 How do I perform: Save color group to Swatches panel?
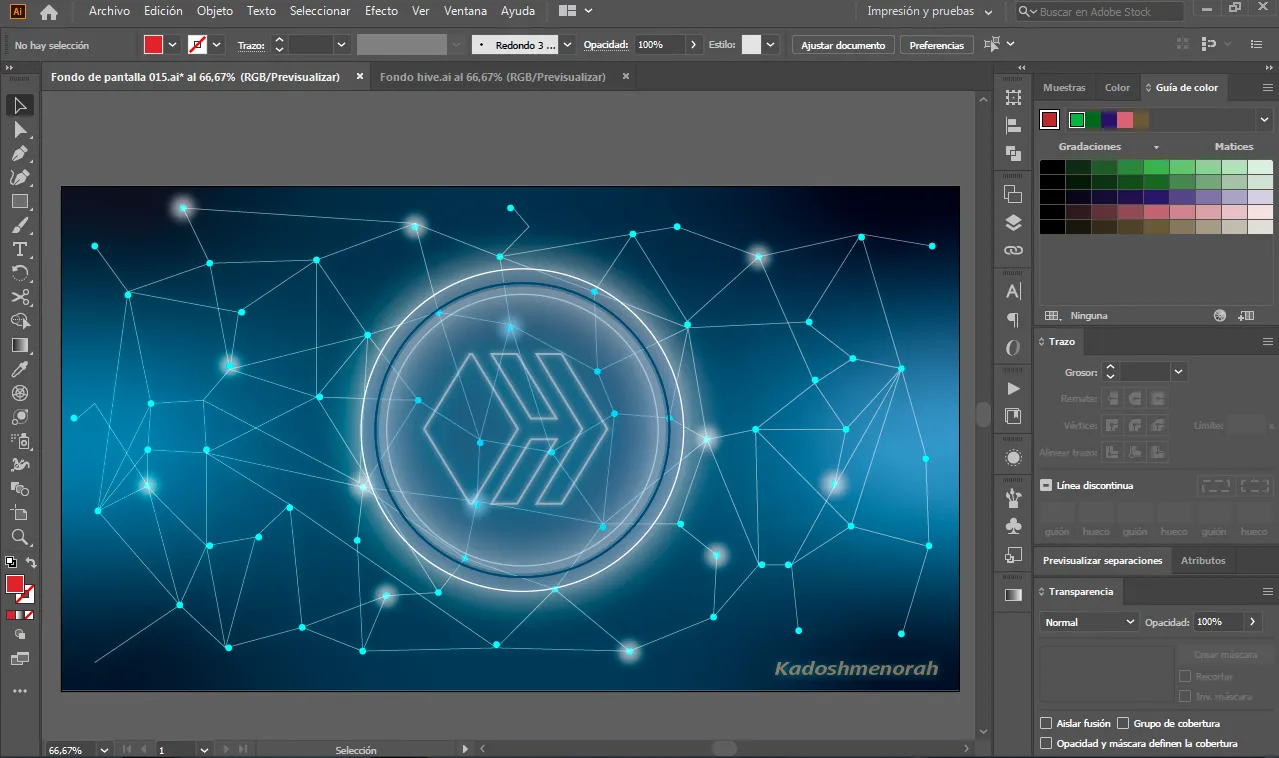[x=1246, y=315]
